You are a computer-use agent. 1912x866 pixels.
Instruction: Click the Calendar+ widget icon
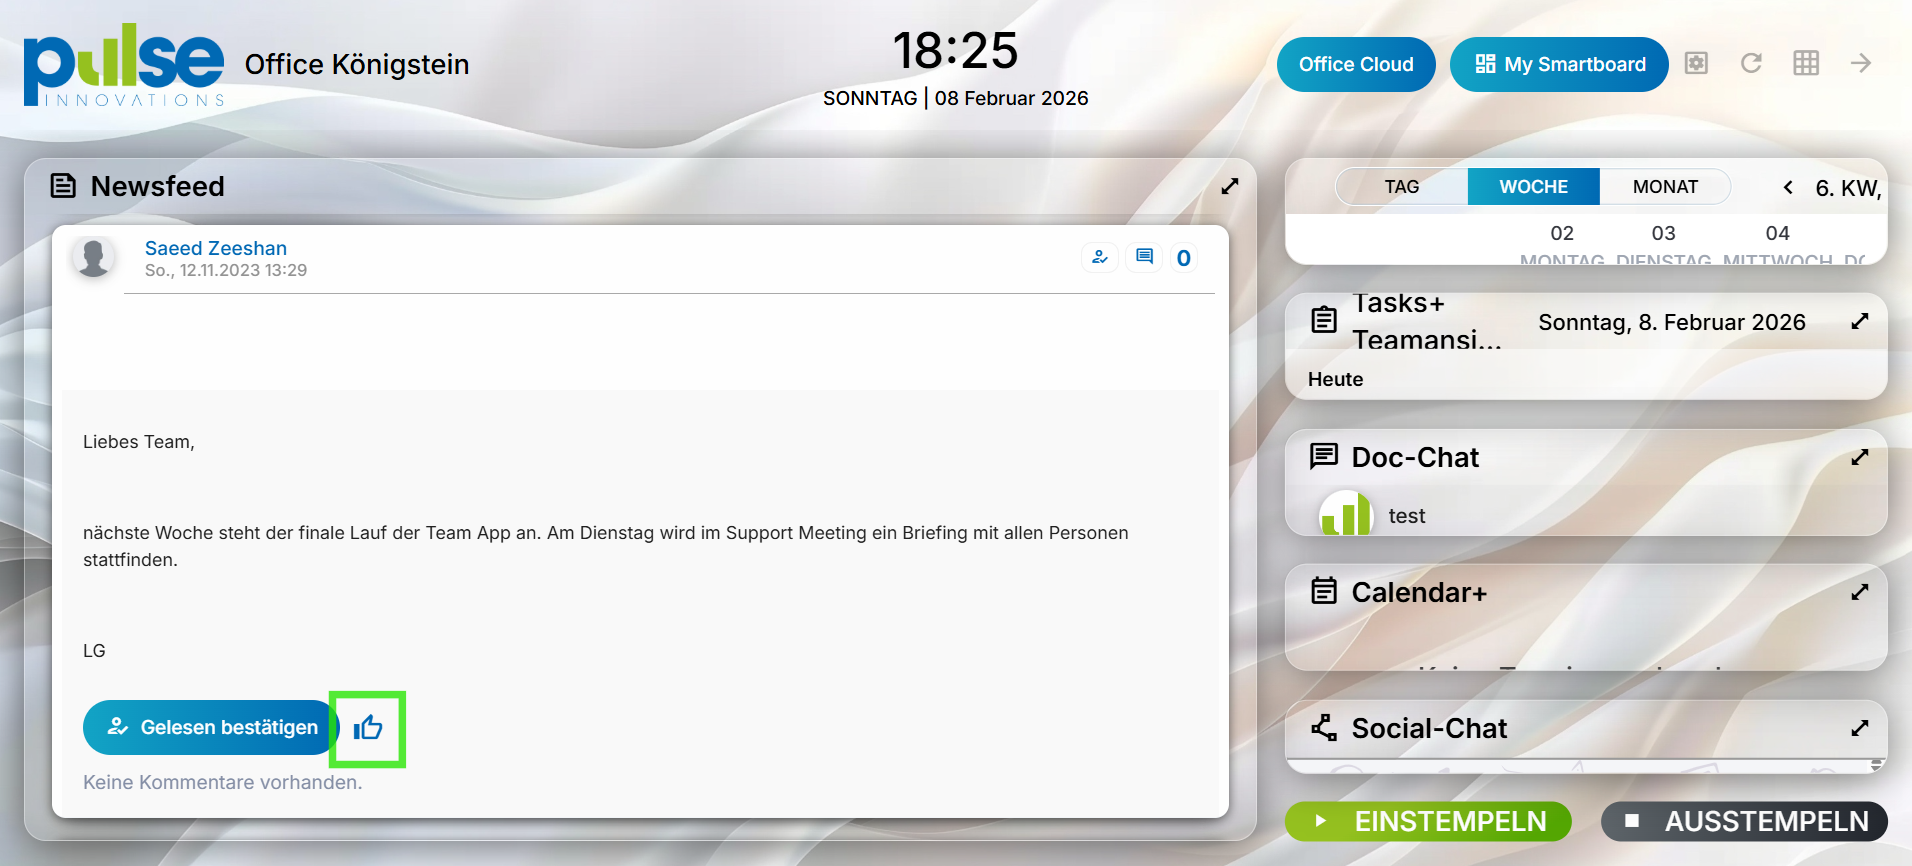point(1324,592)
